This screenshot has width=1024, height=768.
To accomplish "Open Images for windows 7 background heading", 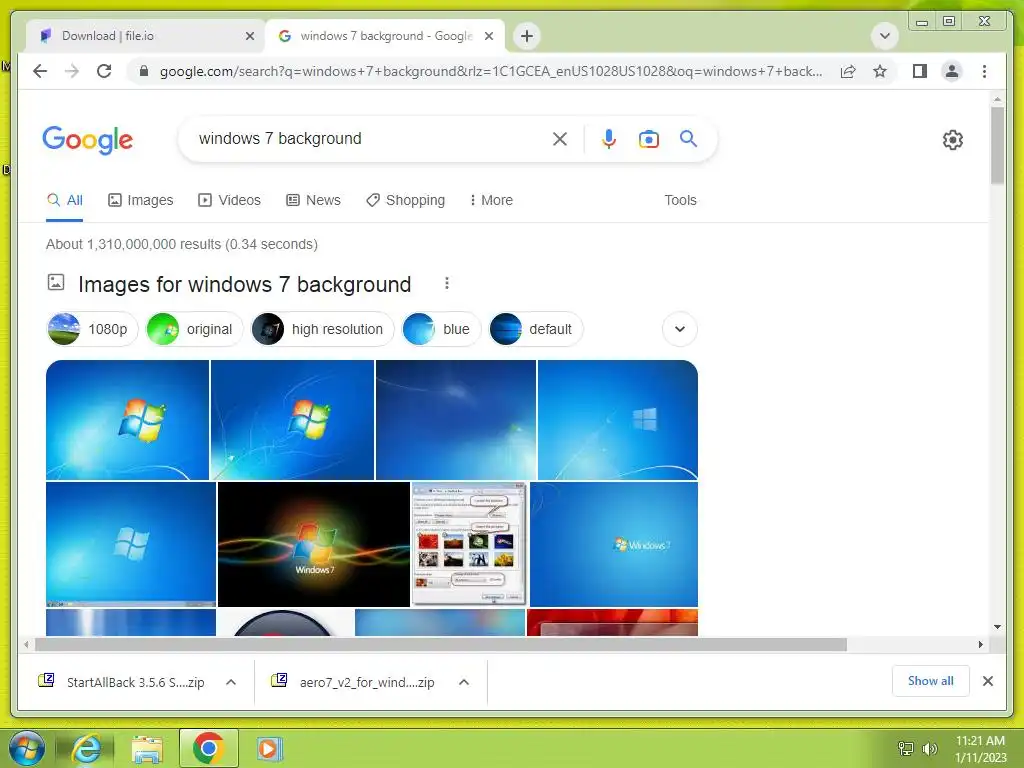I will click(244, 284).
